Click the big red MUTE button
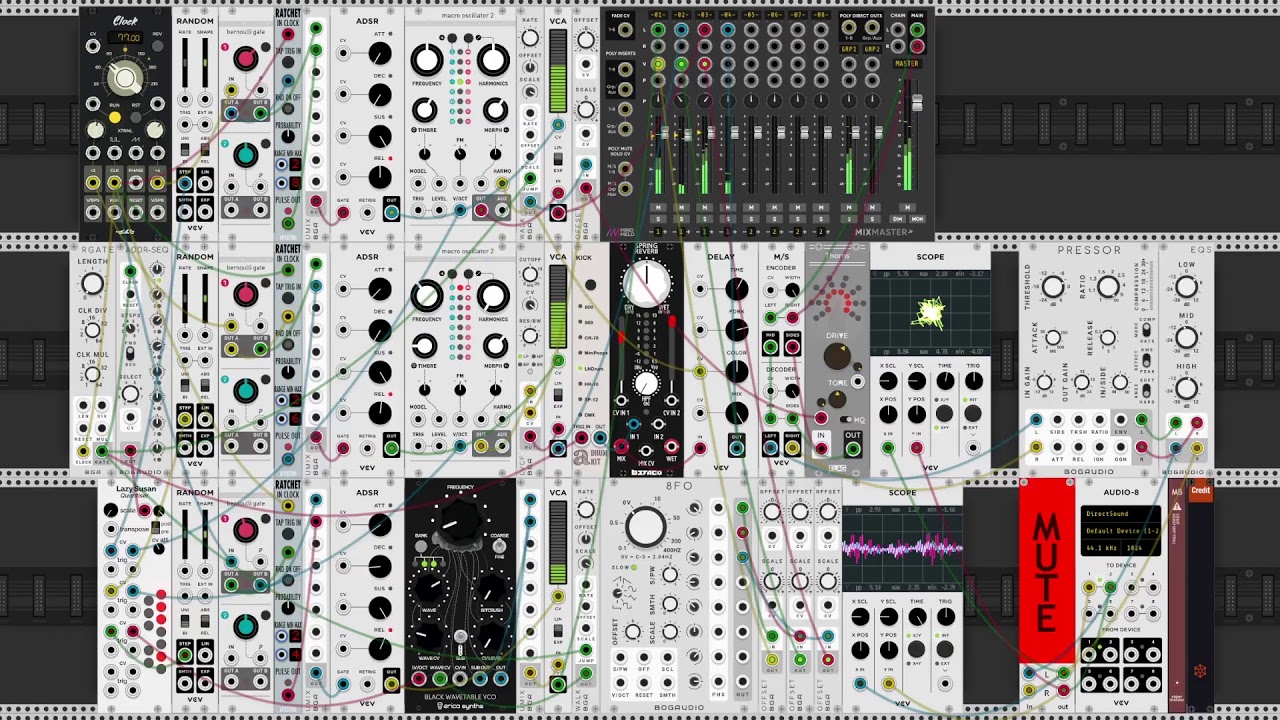Screen dimensions: 1280x720 [1047, 571]
